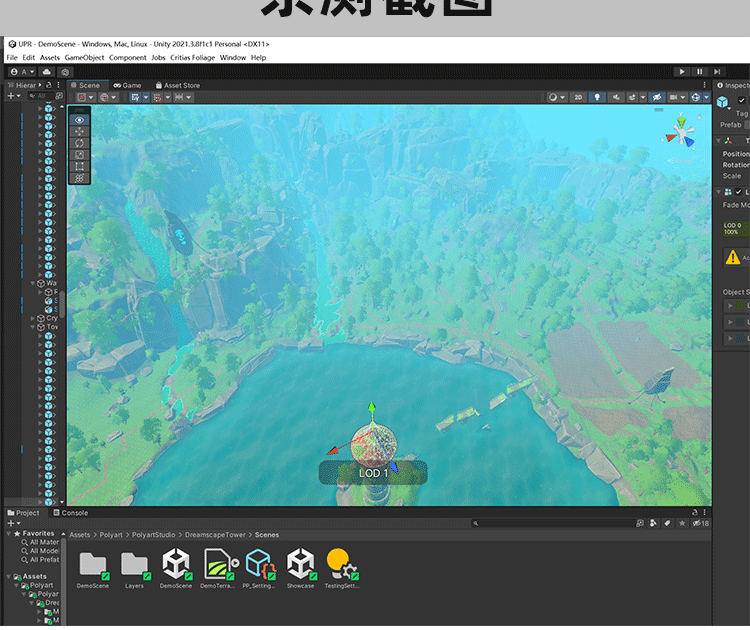Click PolyartStudio in the breadcrumb path

click(x=154, y=535)
